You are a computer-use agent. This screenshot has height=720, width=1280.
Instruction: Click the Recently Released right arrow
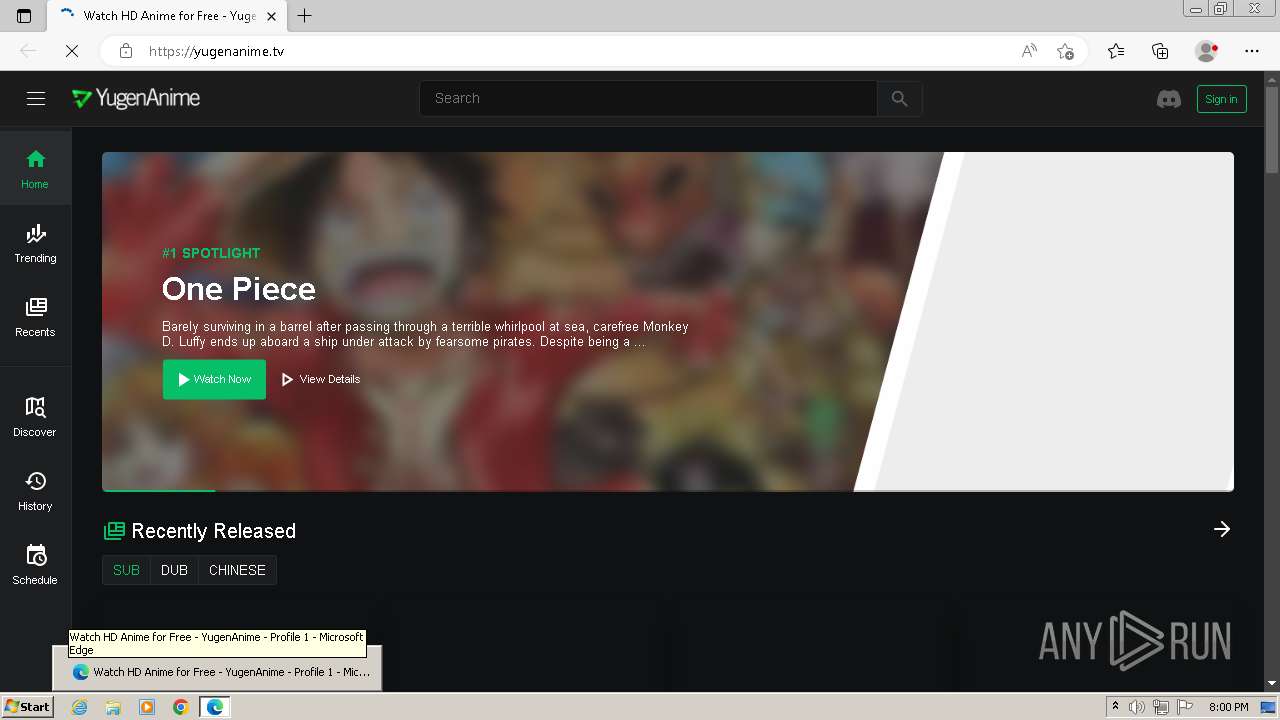click(x=1222, y=529)
